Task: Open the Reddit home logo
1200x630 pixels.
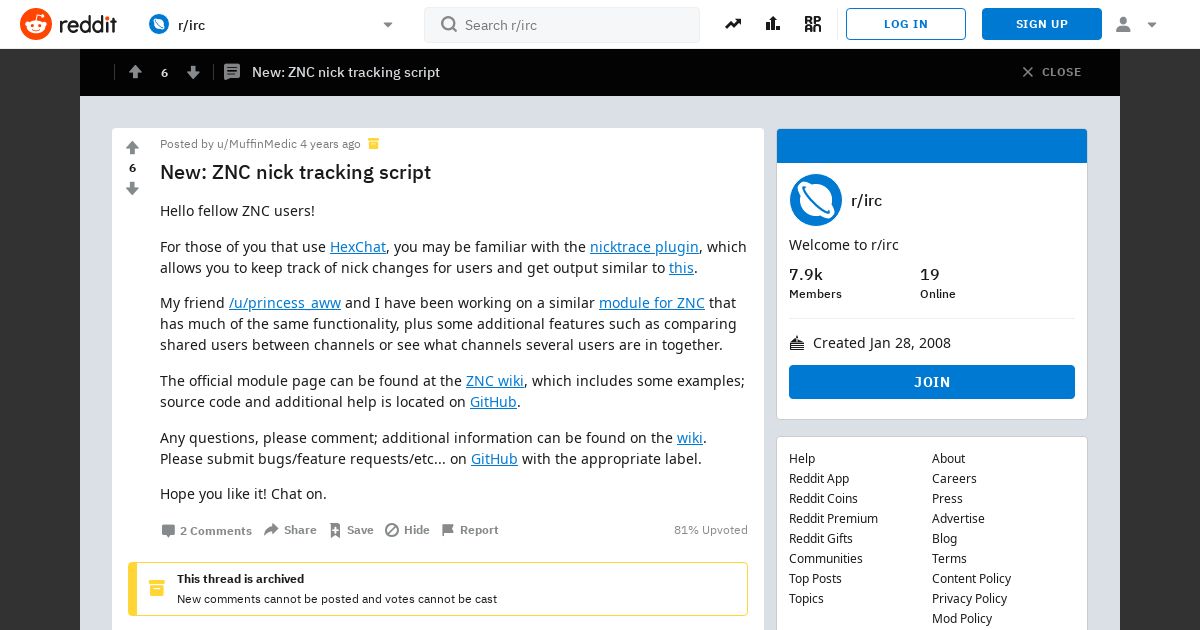Action: pyautogui.click(x=68, y=24)
